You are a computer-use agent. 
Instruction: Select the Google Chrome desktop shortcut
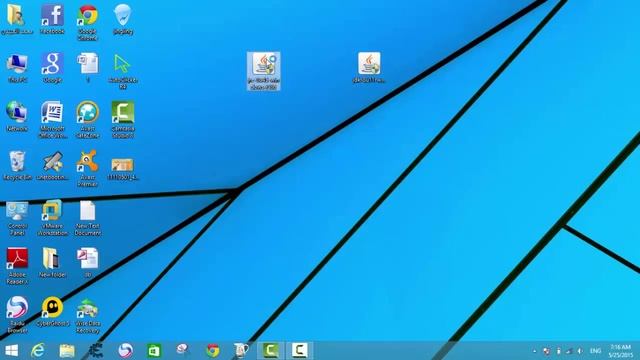pyautogui.click(x=88, y=22)
